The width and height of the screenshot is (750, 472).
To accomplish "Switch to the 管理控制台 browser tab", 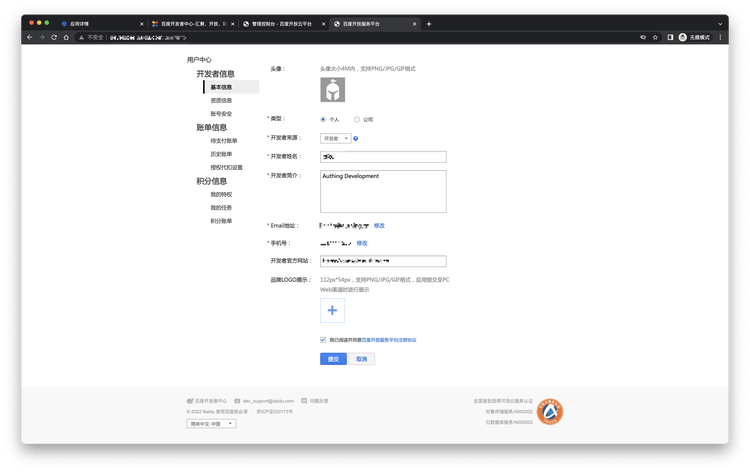I will [281, 23].
